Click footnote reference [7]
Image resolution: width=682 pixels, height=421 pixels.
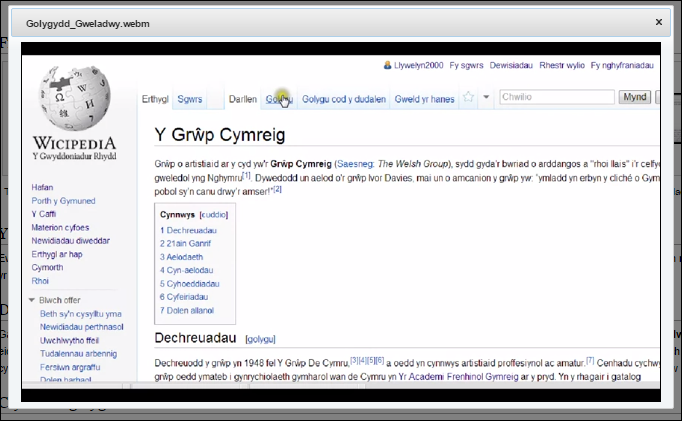590,360
